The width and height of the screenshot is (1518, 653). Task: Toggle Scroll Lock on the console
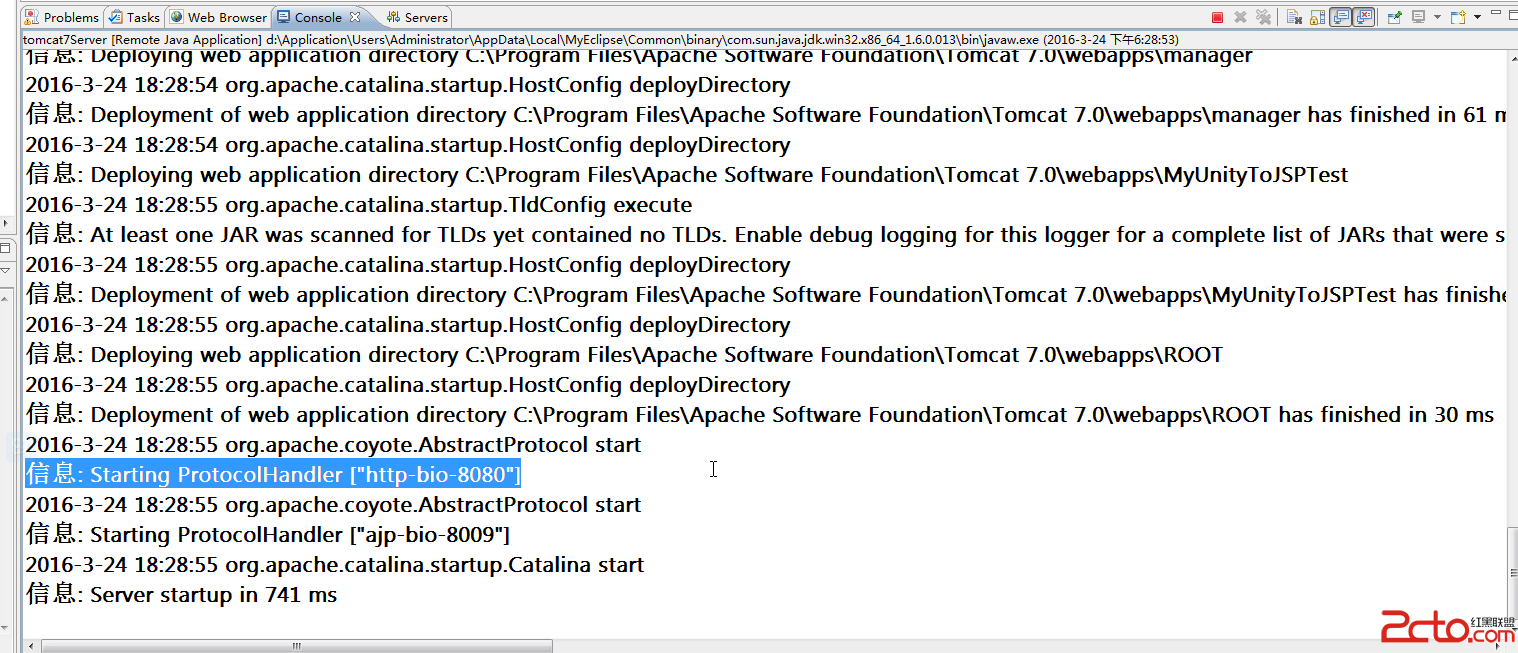click(x=1317, y=17)
